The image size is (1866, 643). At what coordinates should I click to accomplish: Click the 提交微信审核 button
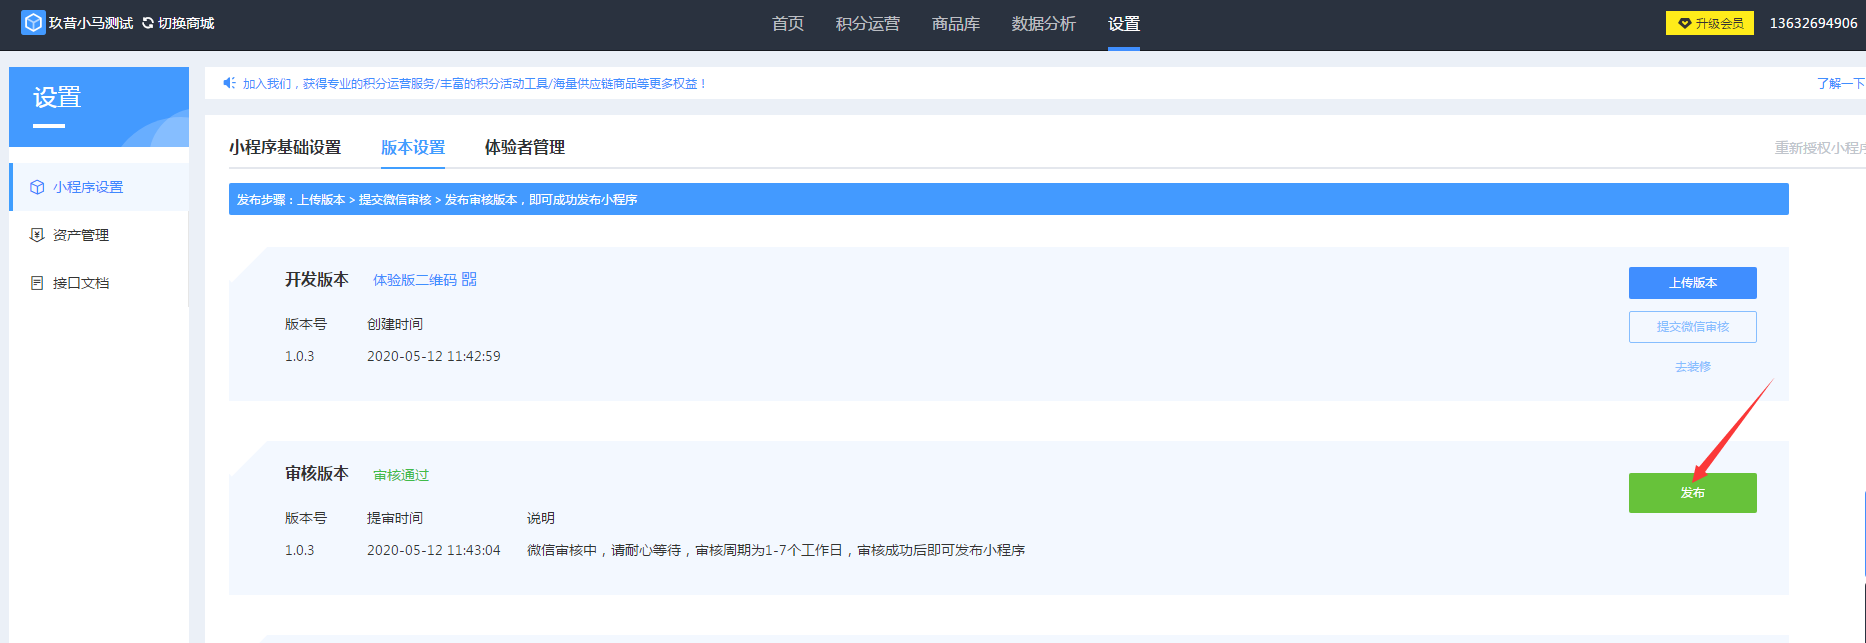click(x=1692, y=327)
